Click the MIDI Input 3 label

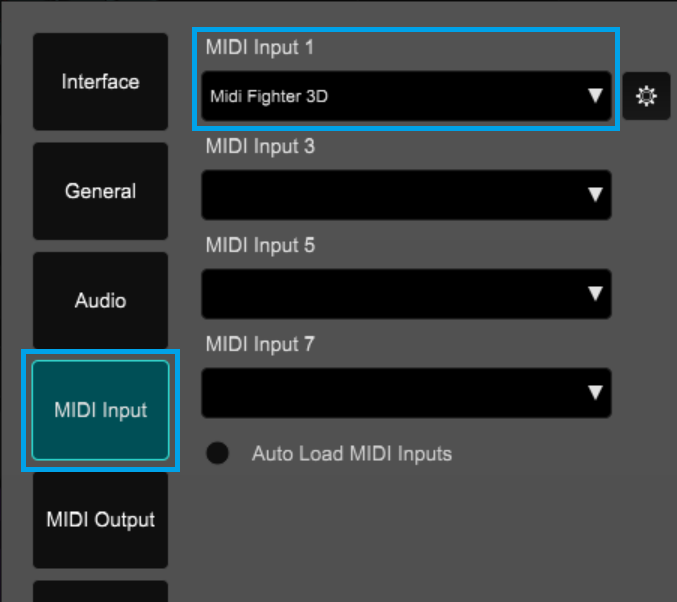(x=259, y=147)
